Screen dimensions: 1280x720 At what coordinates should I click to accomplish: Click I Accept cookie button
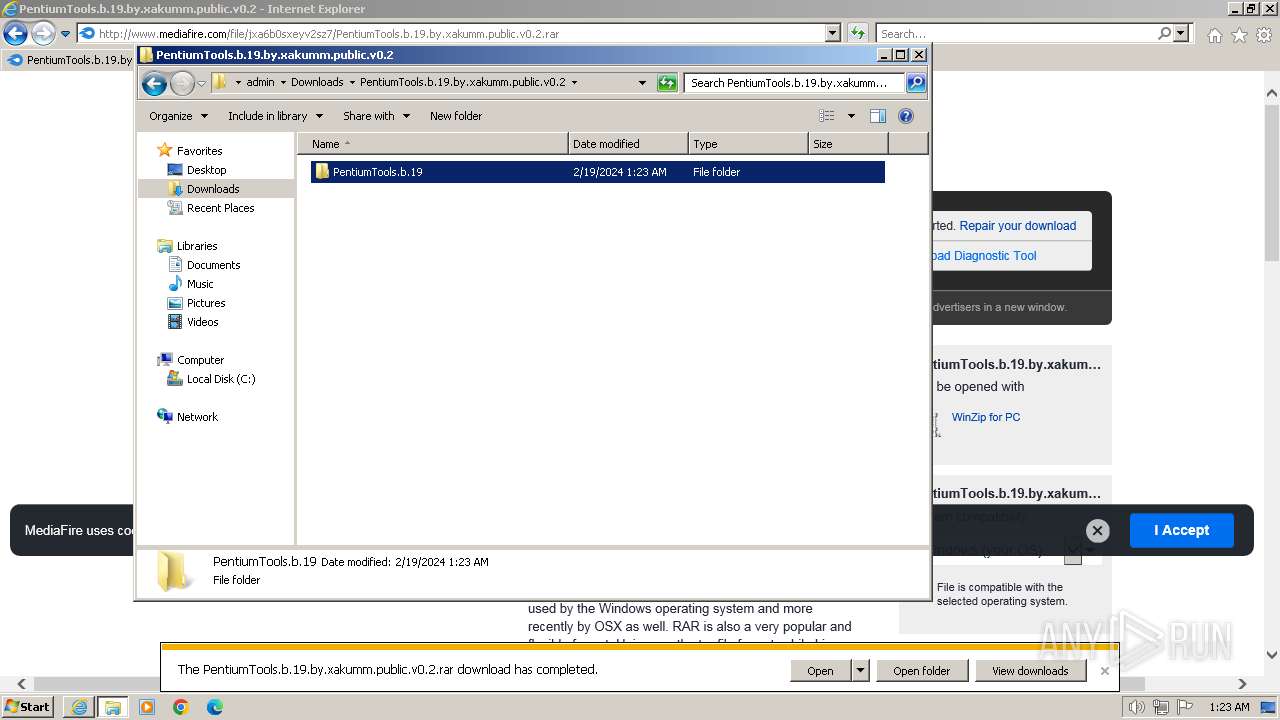1181,530
